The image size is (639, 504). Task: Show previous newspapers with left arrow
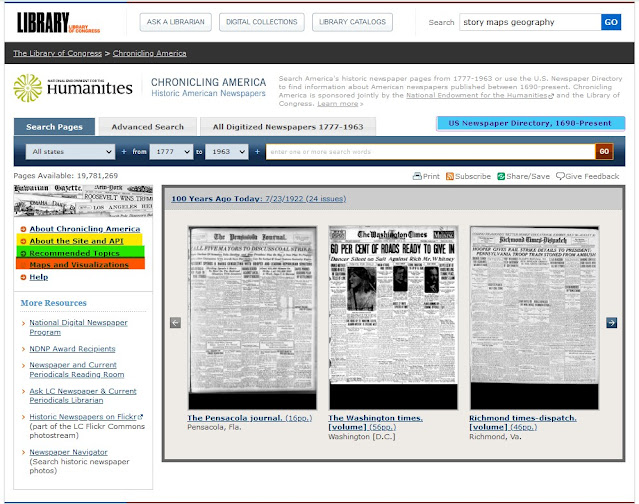tap(175, 323)
